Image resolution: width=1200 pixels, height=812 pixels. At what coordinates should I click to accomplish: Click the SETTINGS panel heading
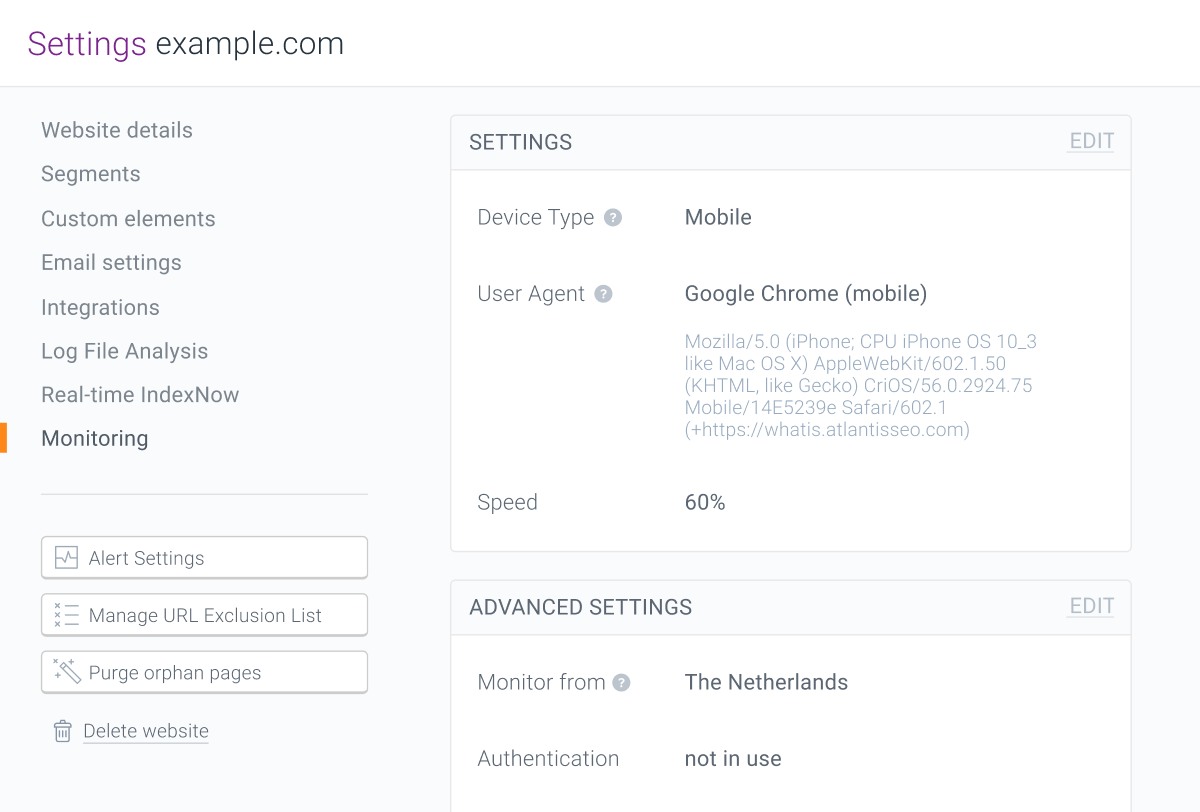click(x=521, y=142)
